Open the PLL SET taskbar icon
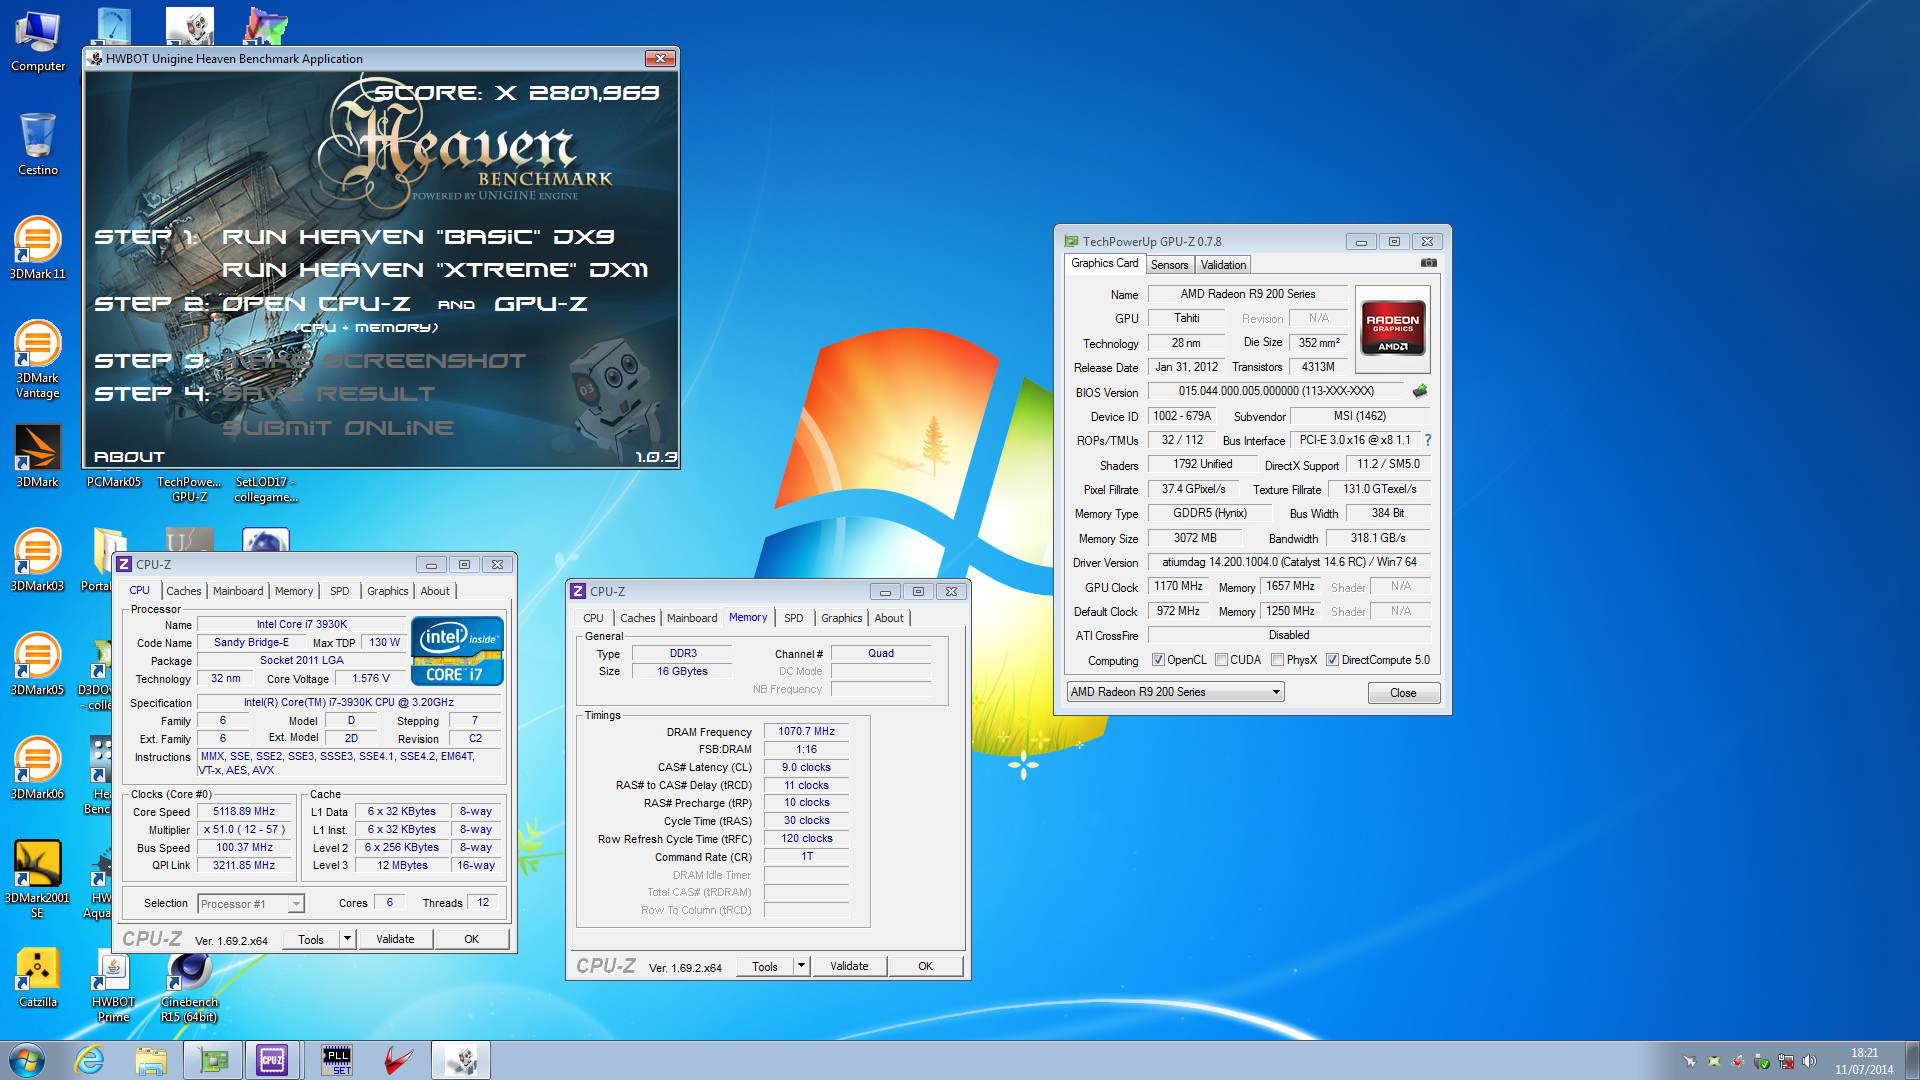The image size is (1920, 1080). point(337,1060)
